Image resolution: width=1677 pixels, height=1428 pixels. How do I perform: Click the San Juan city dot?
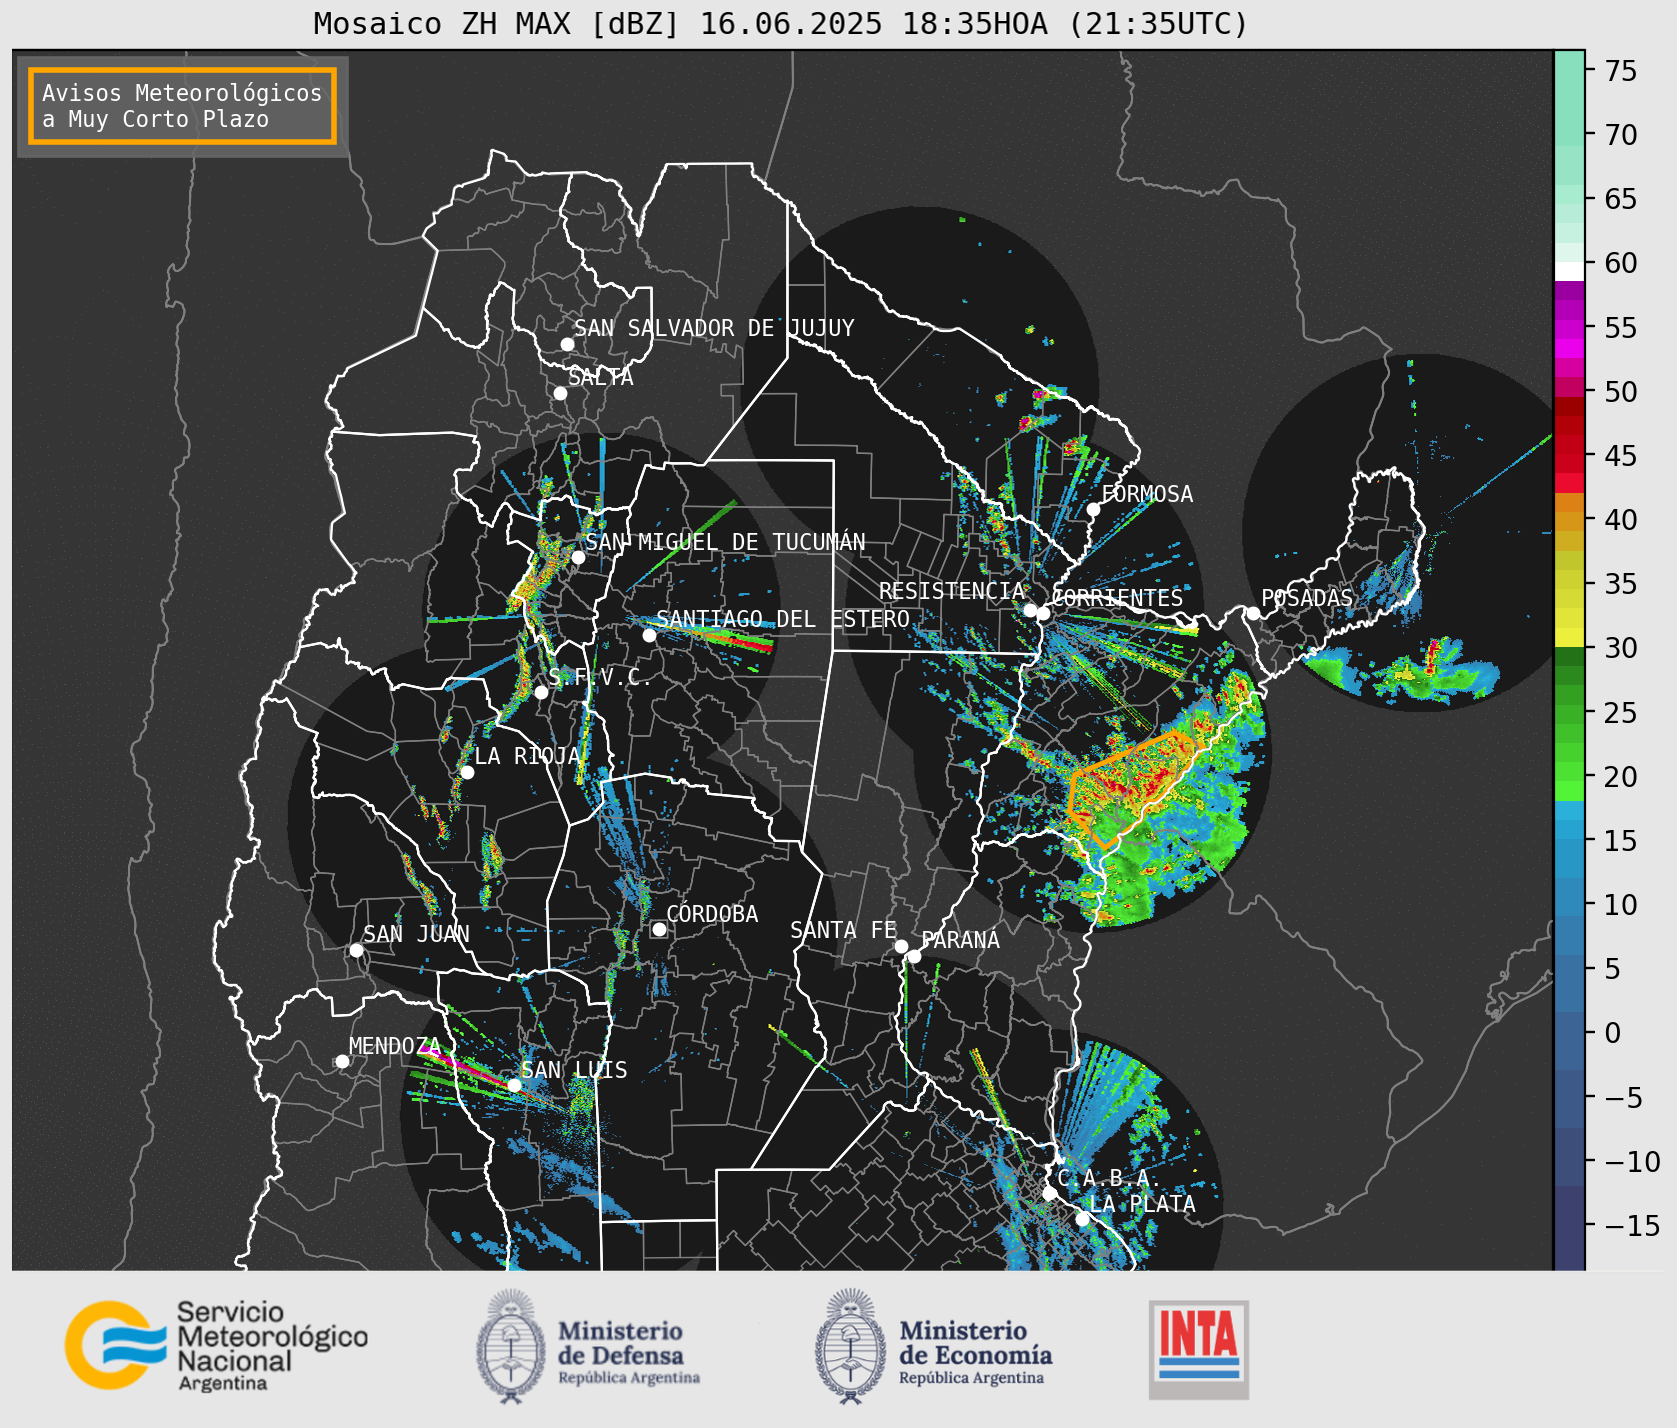coord(356,950)
